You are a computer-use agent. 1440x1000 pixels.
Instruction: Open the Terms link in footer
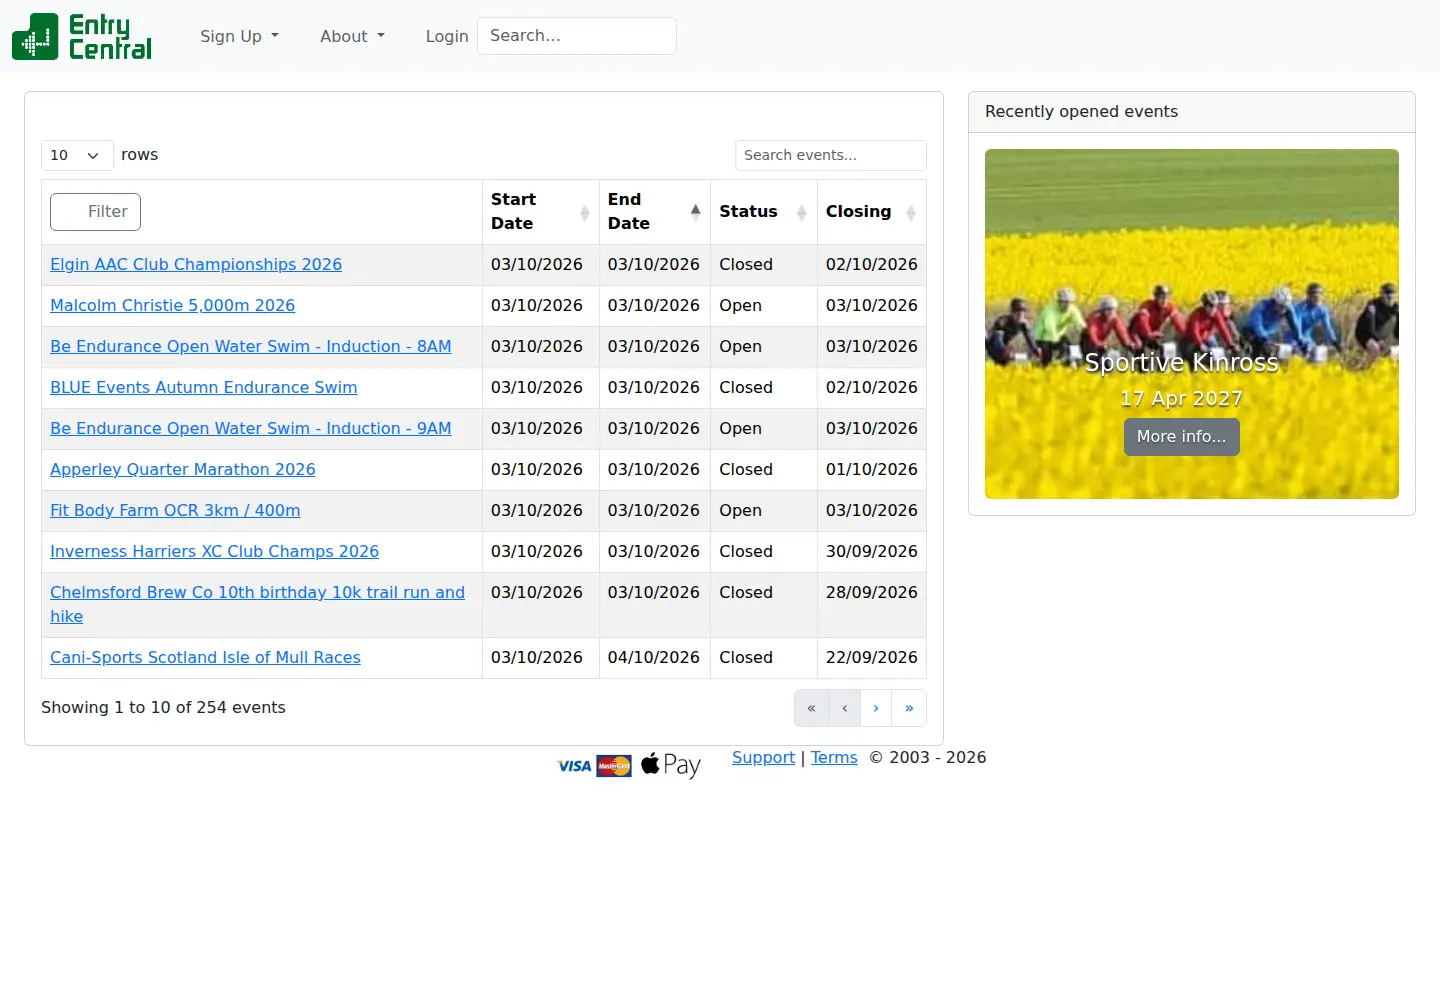[834, 757]
